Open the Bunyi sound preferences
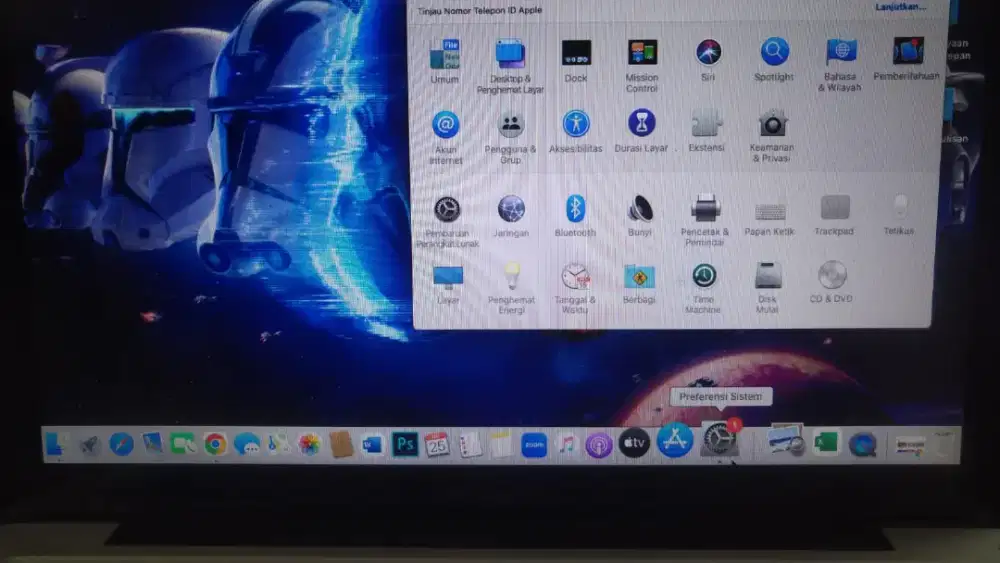1000x563 pixels. pos(640,208)
